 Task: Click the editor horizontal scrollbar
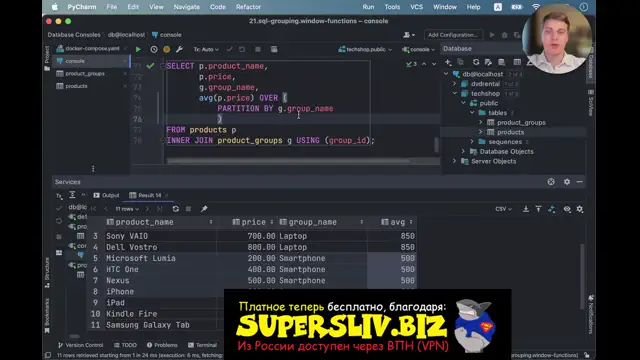(289, 161)
